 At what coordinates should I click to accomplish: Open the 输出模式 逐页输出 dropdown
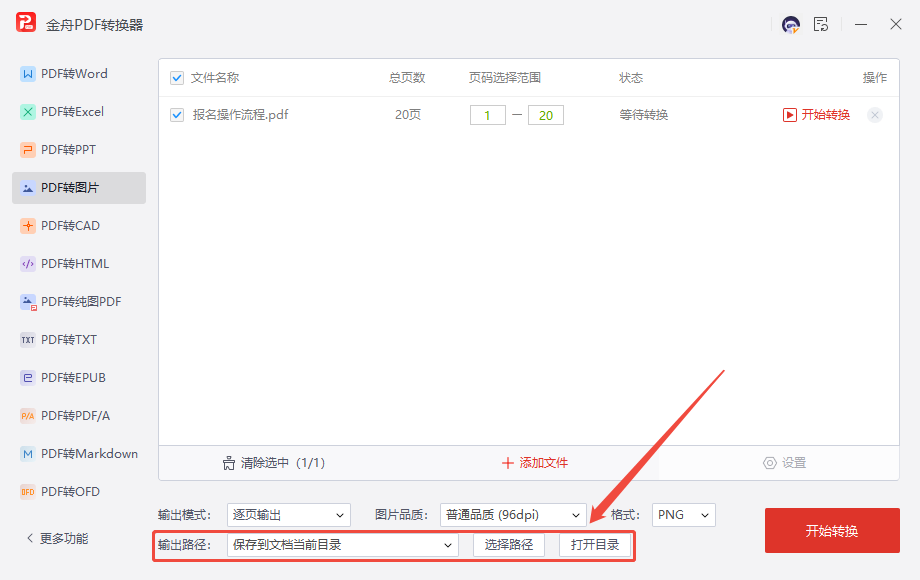click(289, 515)
